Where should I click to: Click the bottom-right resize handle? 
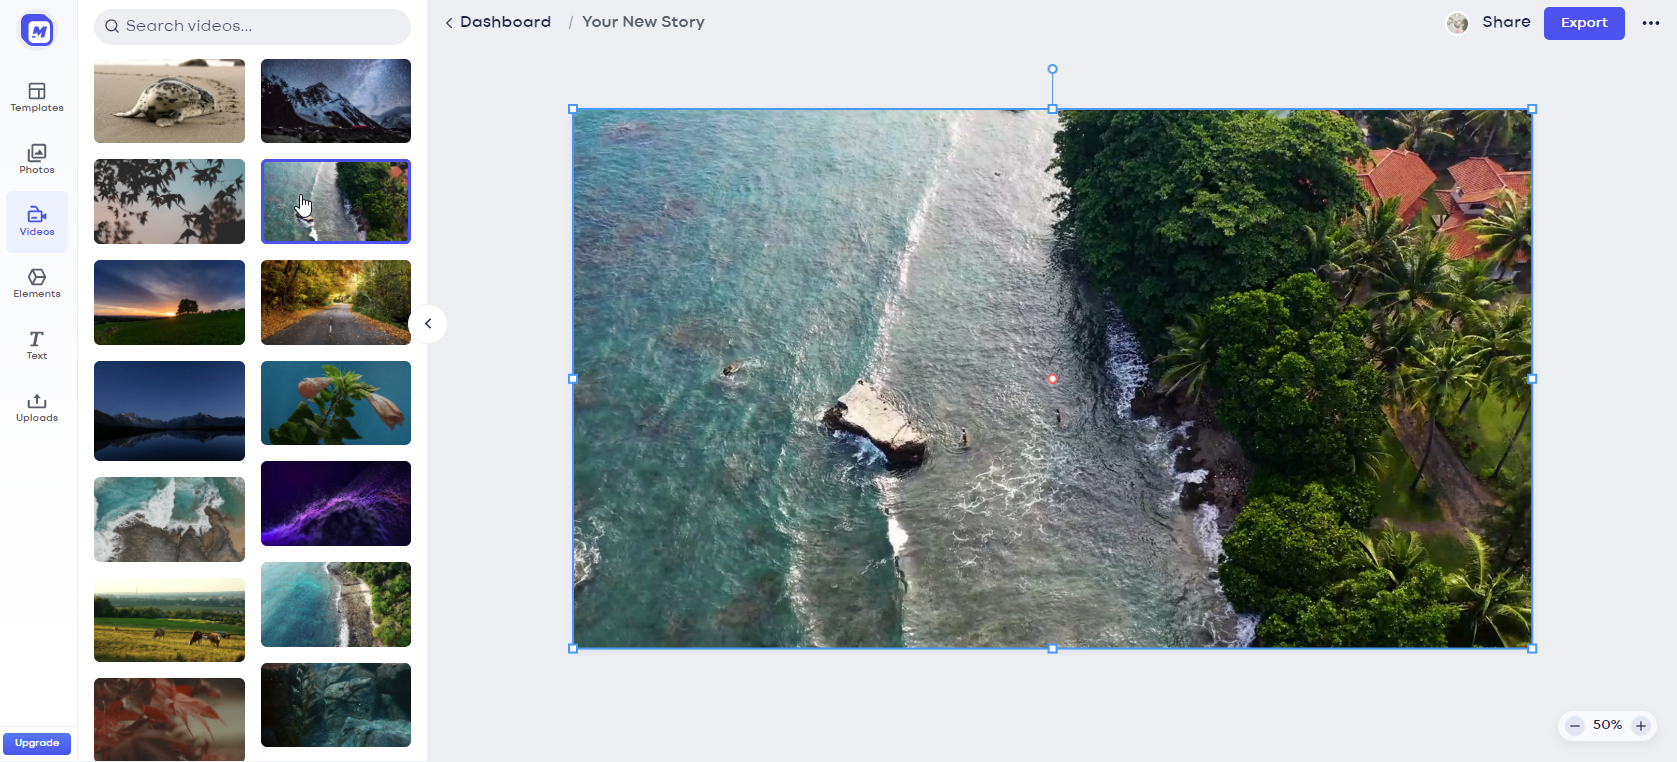coord(1532,649)
